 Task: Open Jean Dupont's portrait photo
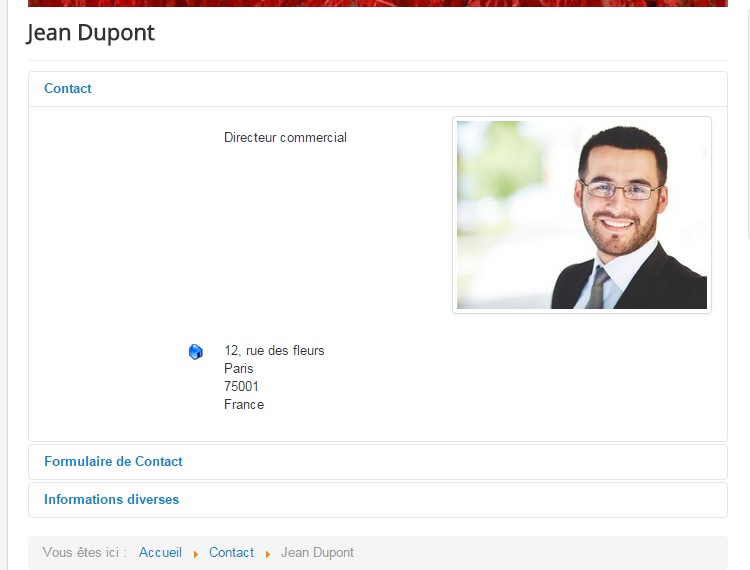[582, 215]
